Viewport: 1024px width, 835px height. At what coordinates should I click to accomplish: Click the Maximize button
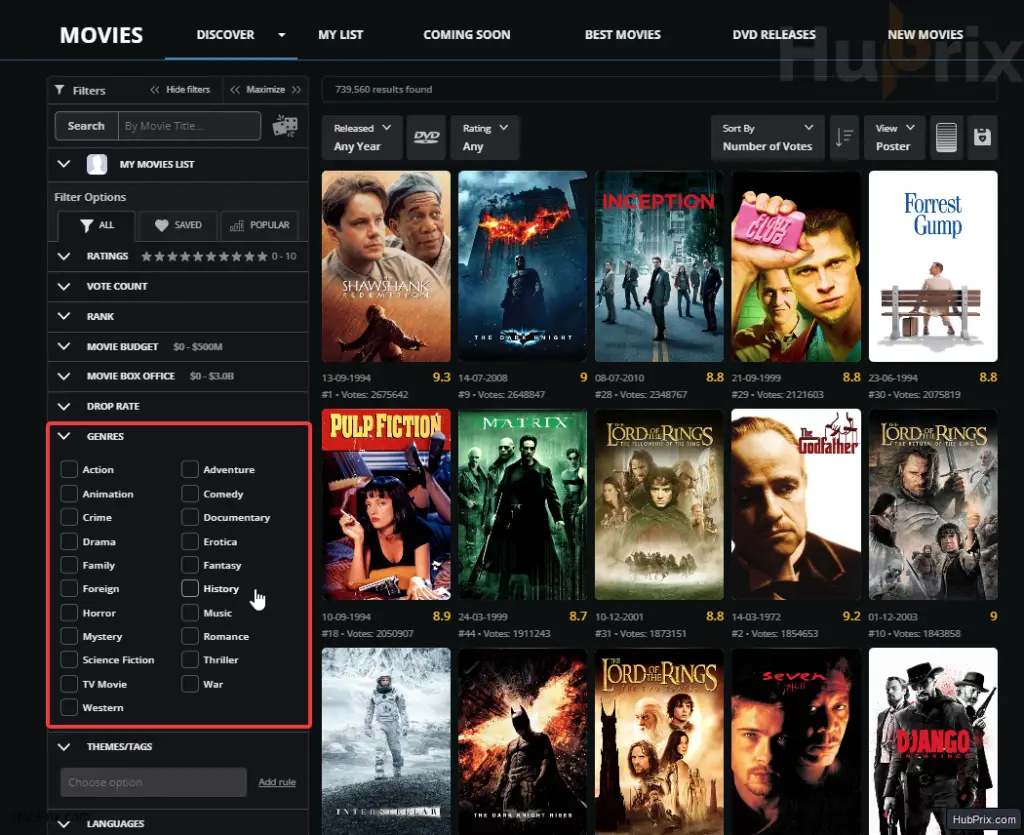[265, 89]
